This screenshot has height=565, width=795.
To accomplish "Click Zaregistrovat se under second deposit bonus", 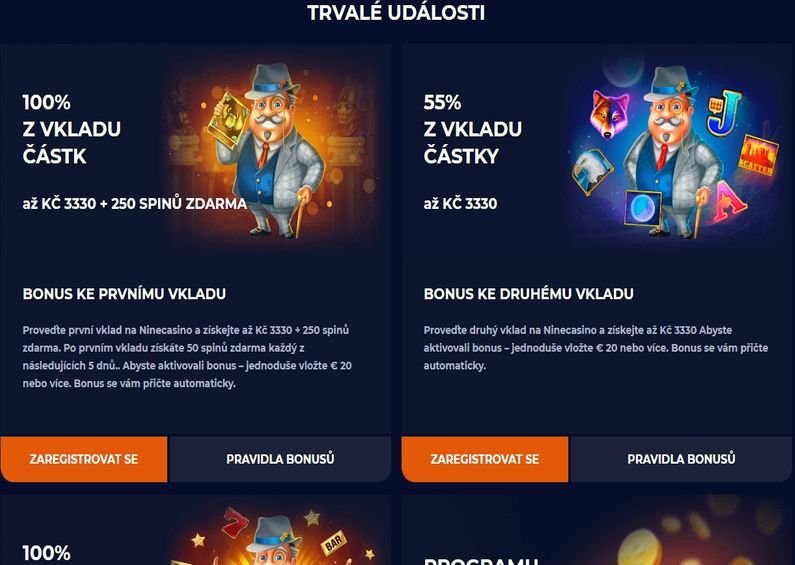I will [x=485, y=459].
